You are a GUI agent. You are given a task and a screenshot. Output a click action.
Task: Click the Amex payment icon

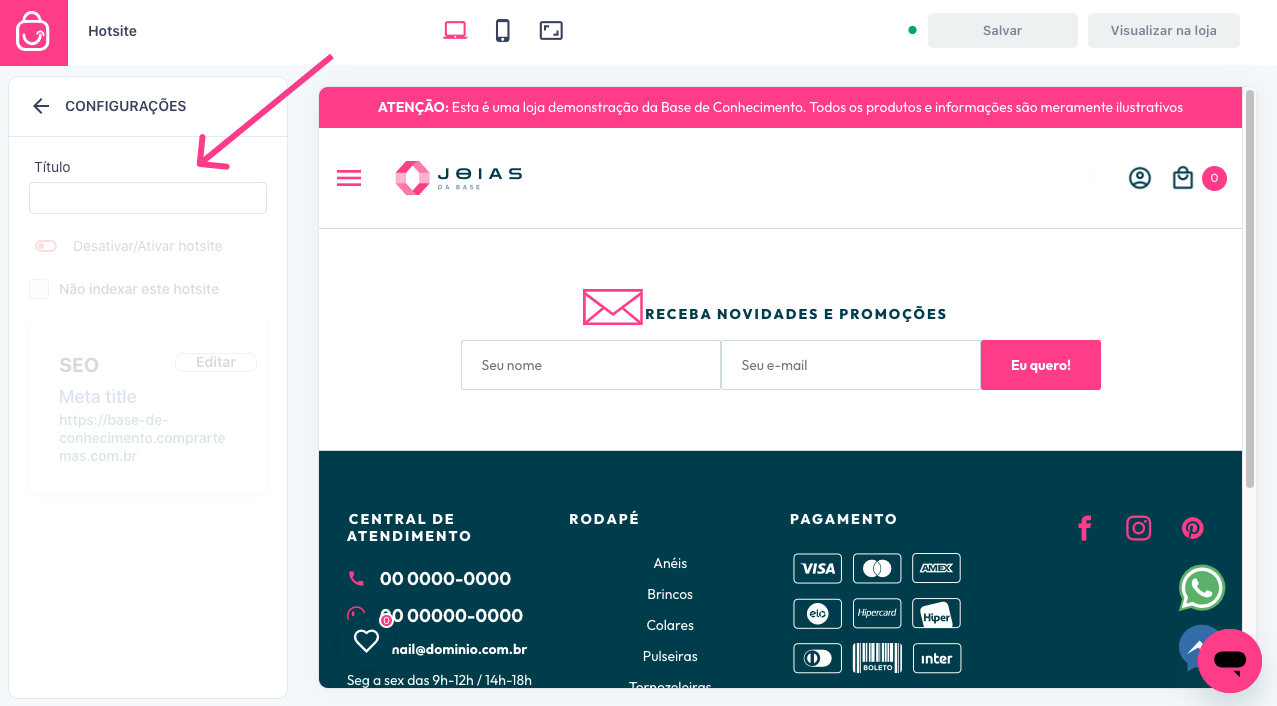937,568
